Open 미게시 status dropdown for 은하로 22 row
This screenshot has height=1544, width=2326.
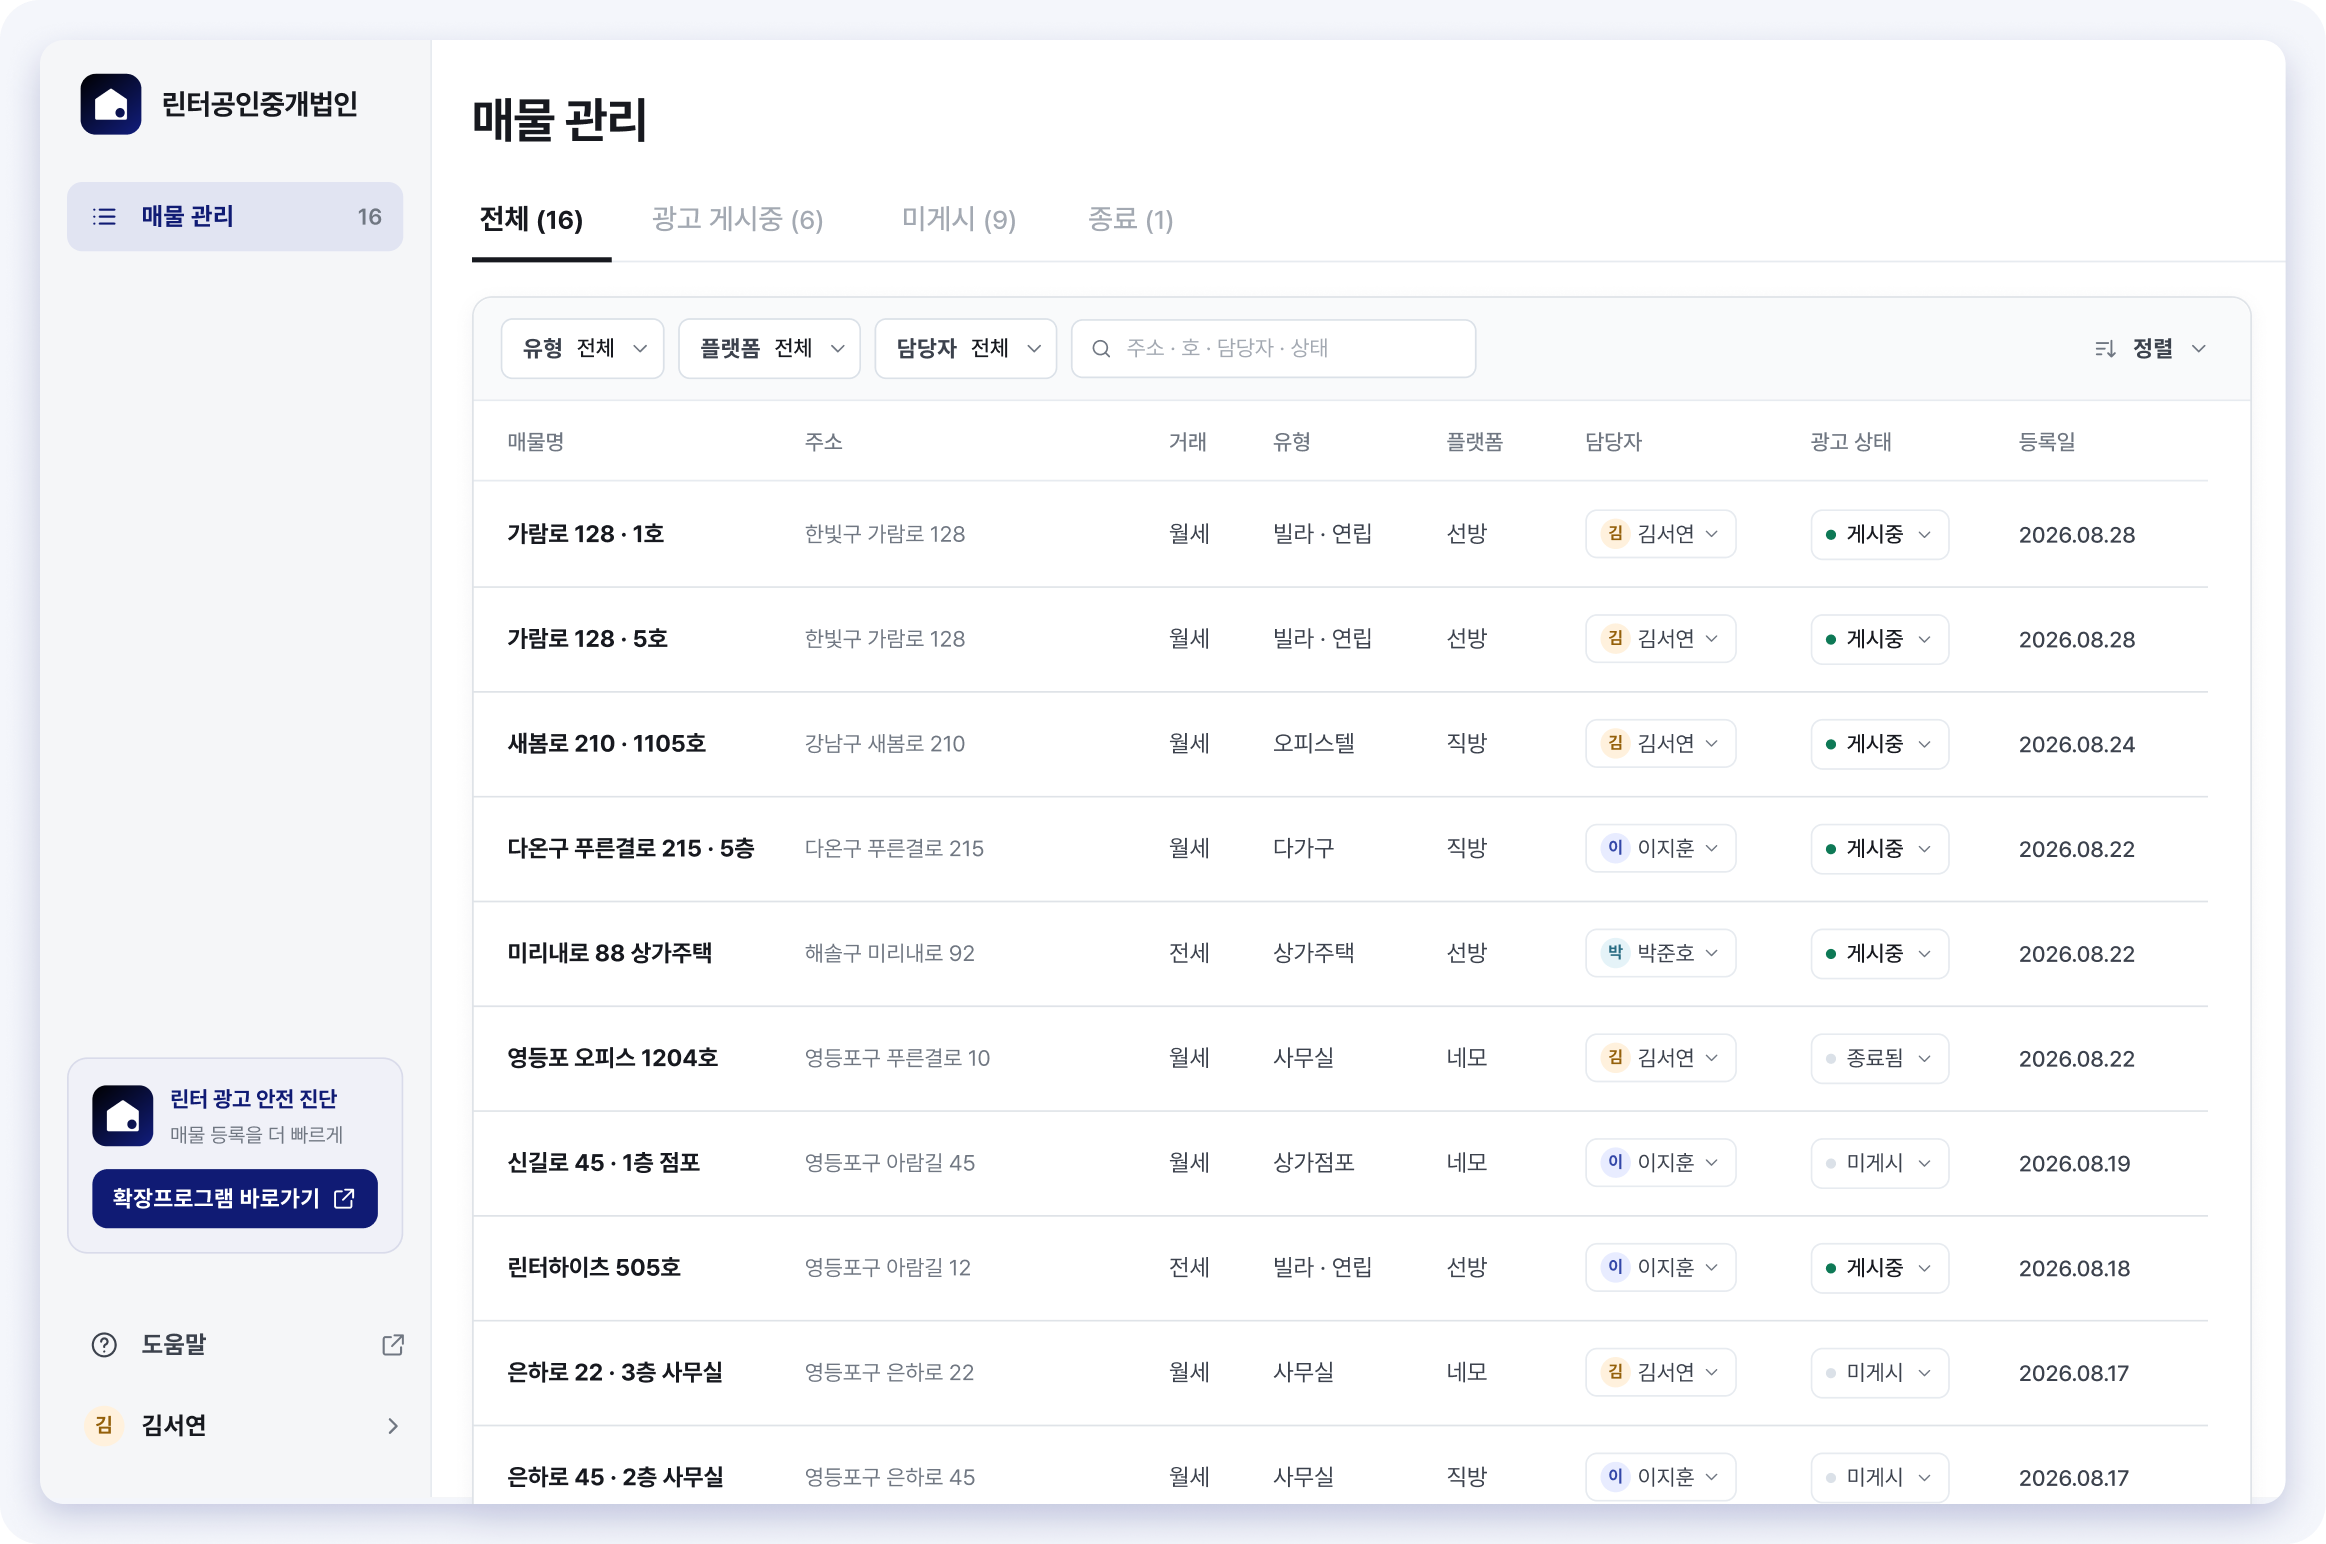click(1880, 1373)
